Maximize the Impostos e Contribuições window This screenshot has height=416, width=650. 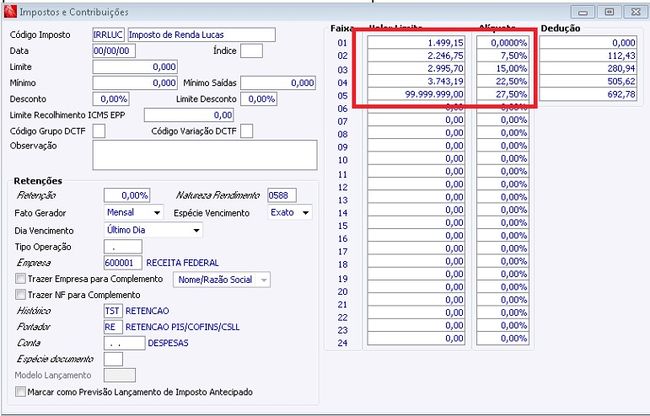(x=609, y=12)
